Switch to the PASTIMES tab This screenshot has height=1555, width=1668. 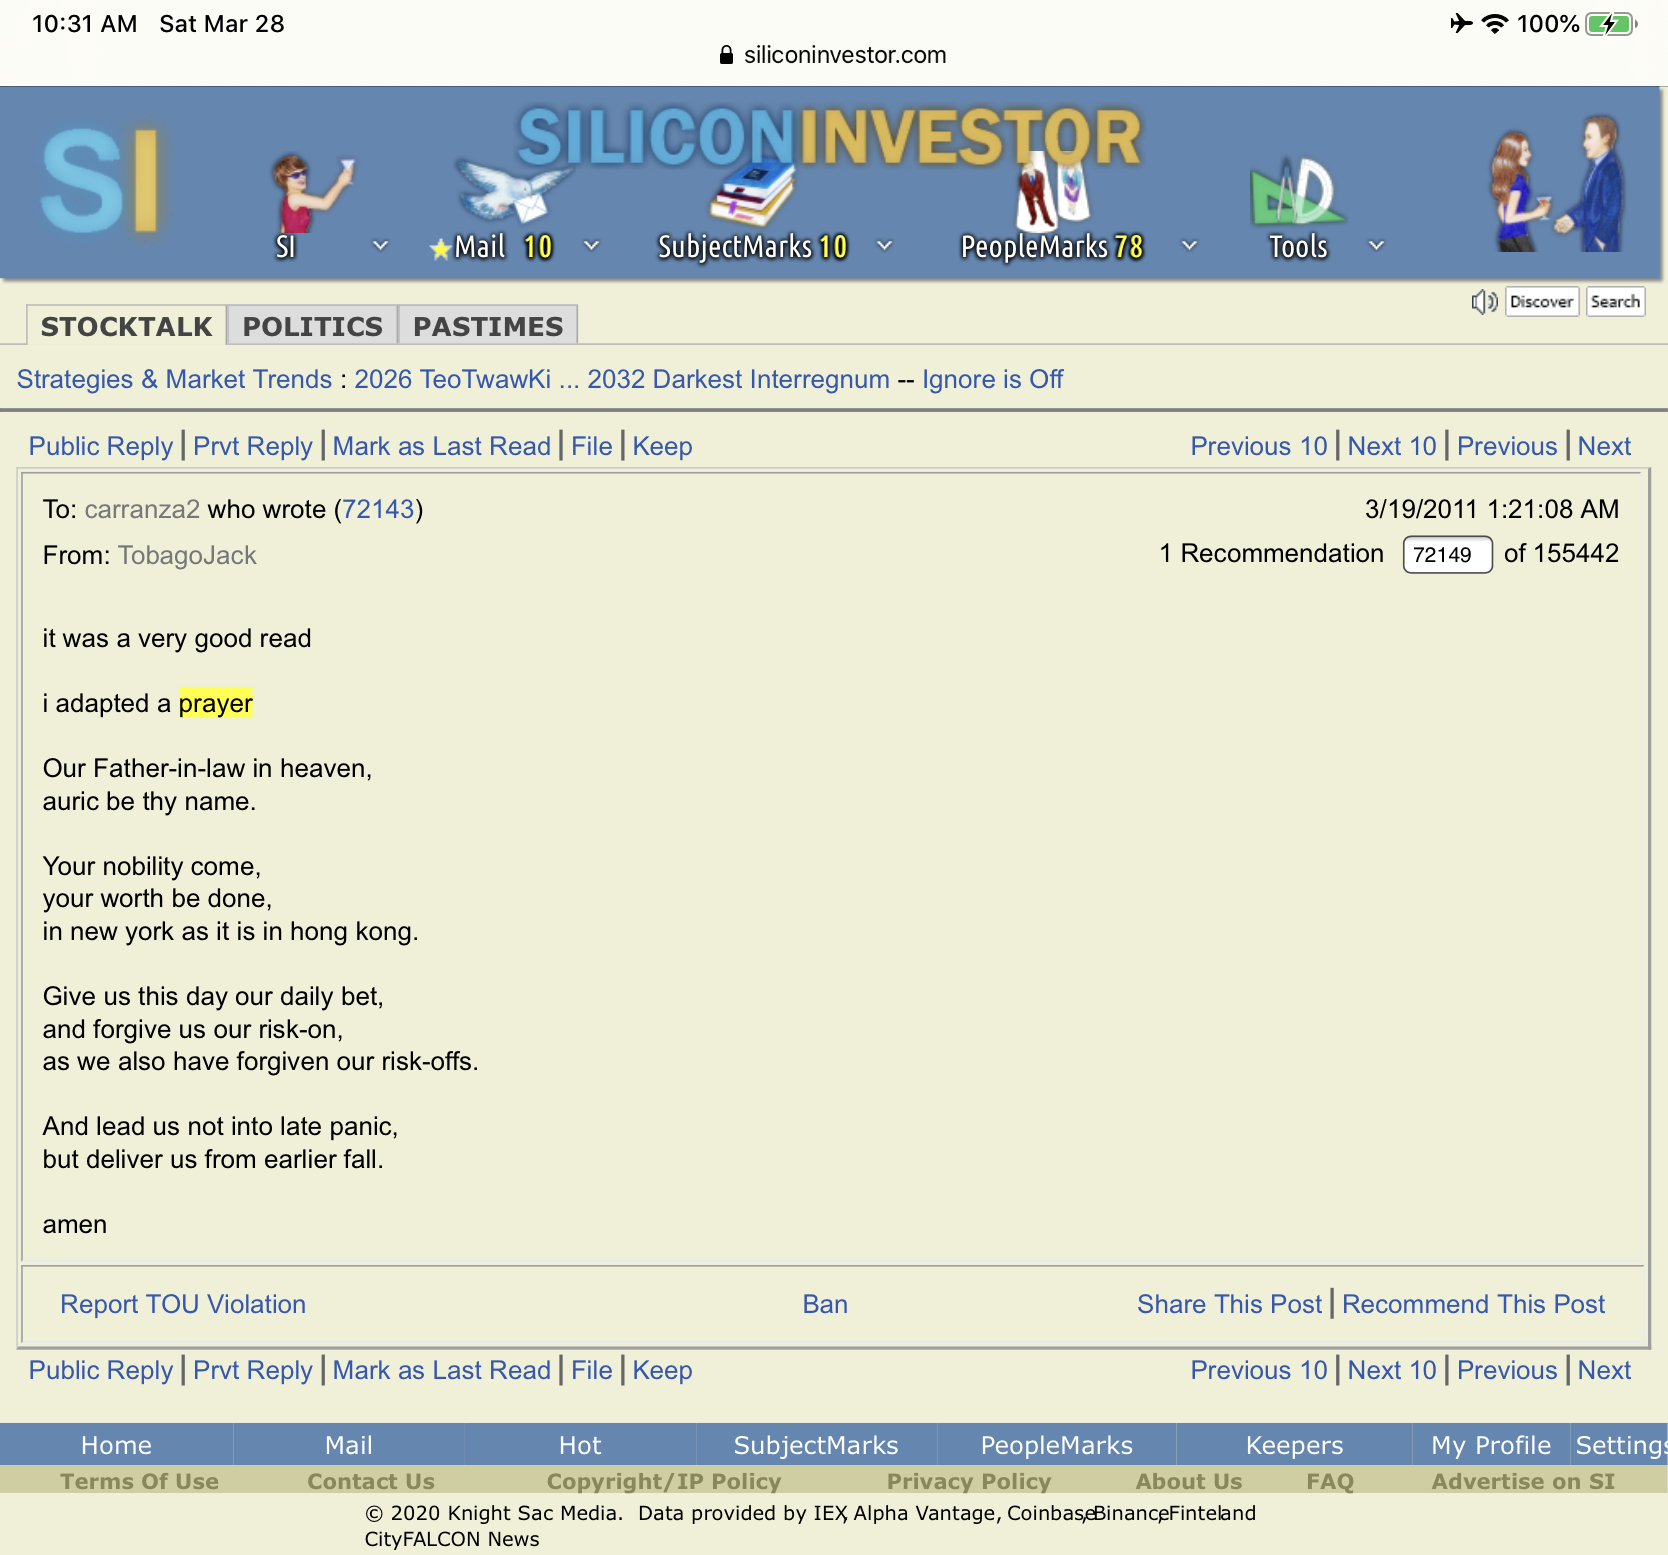click(x=488, y=326)
